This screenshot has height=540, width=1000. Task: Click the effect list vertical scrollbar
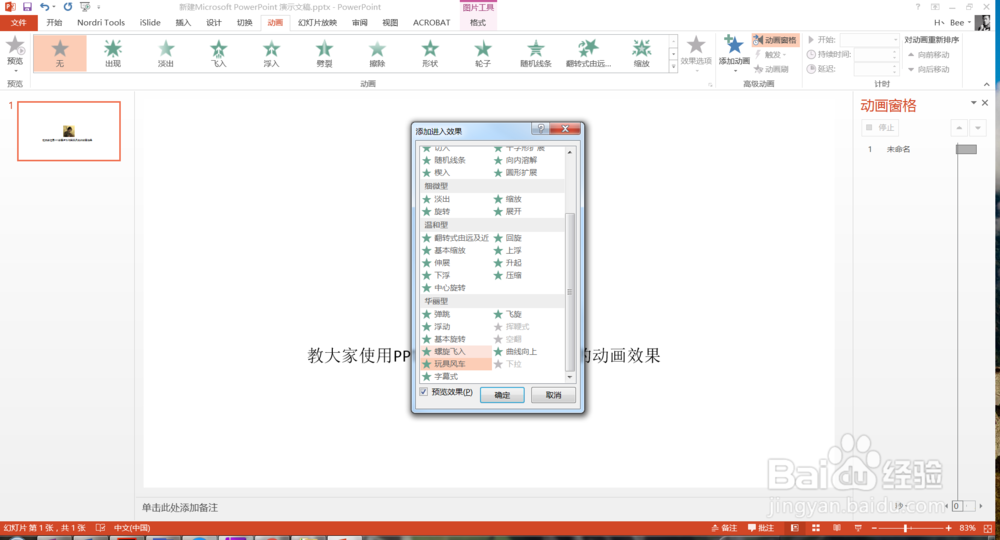click(570, 265)
